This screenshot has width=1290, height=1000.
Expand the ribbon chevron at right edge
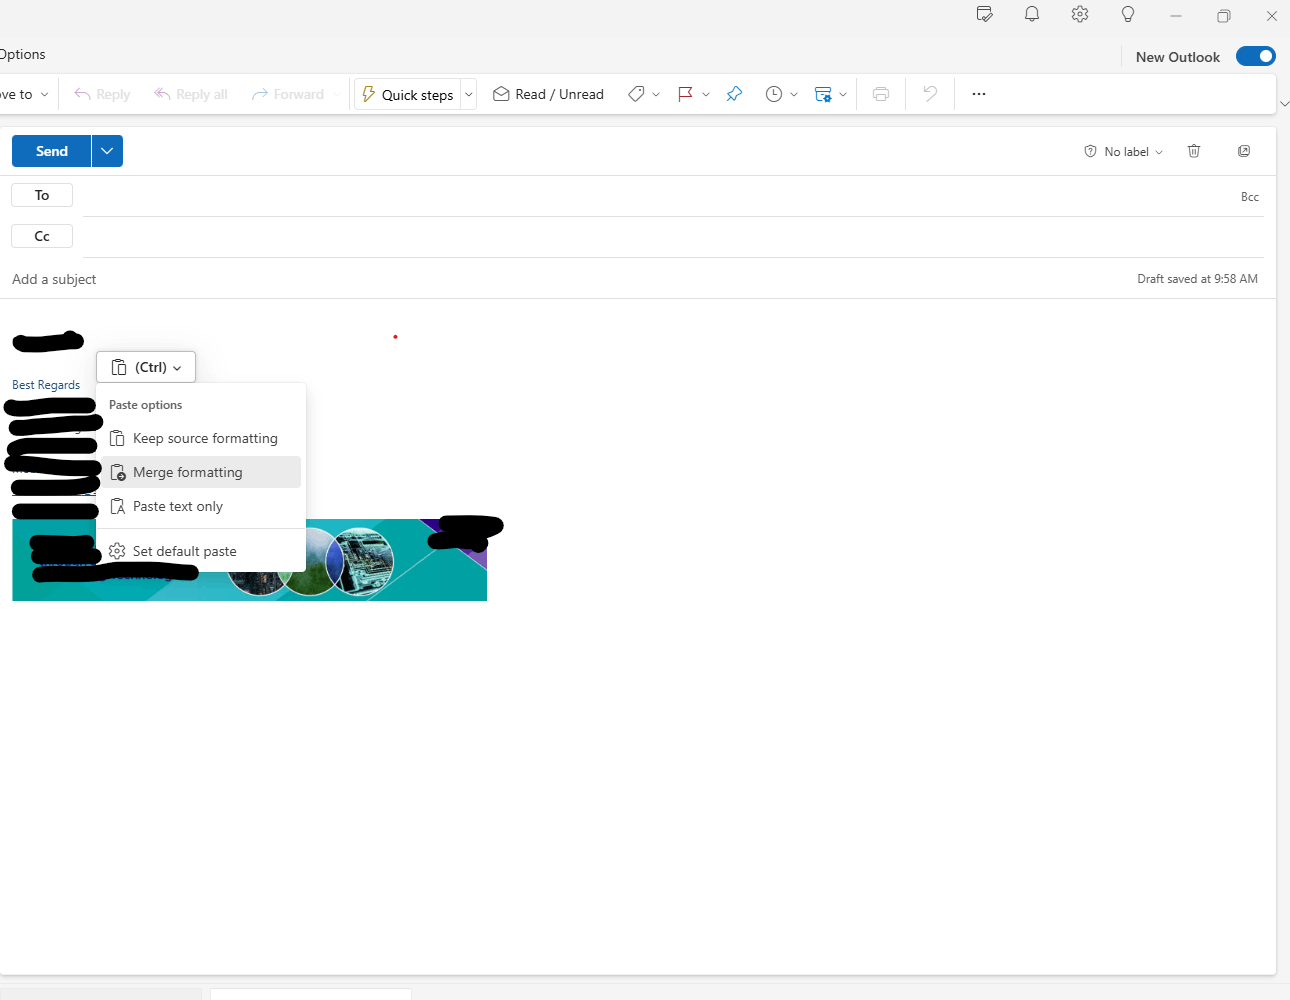[x=1284, y=103]
